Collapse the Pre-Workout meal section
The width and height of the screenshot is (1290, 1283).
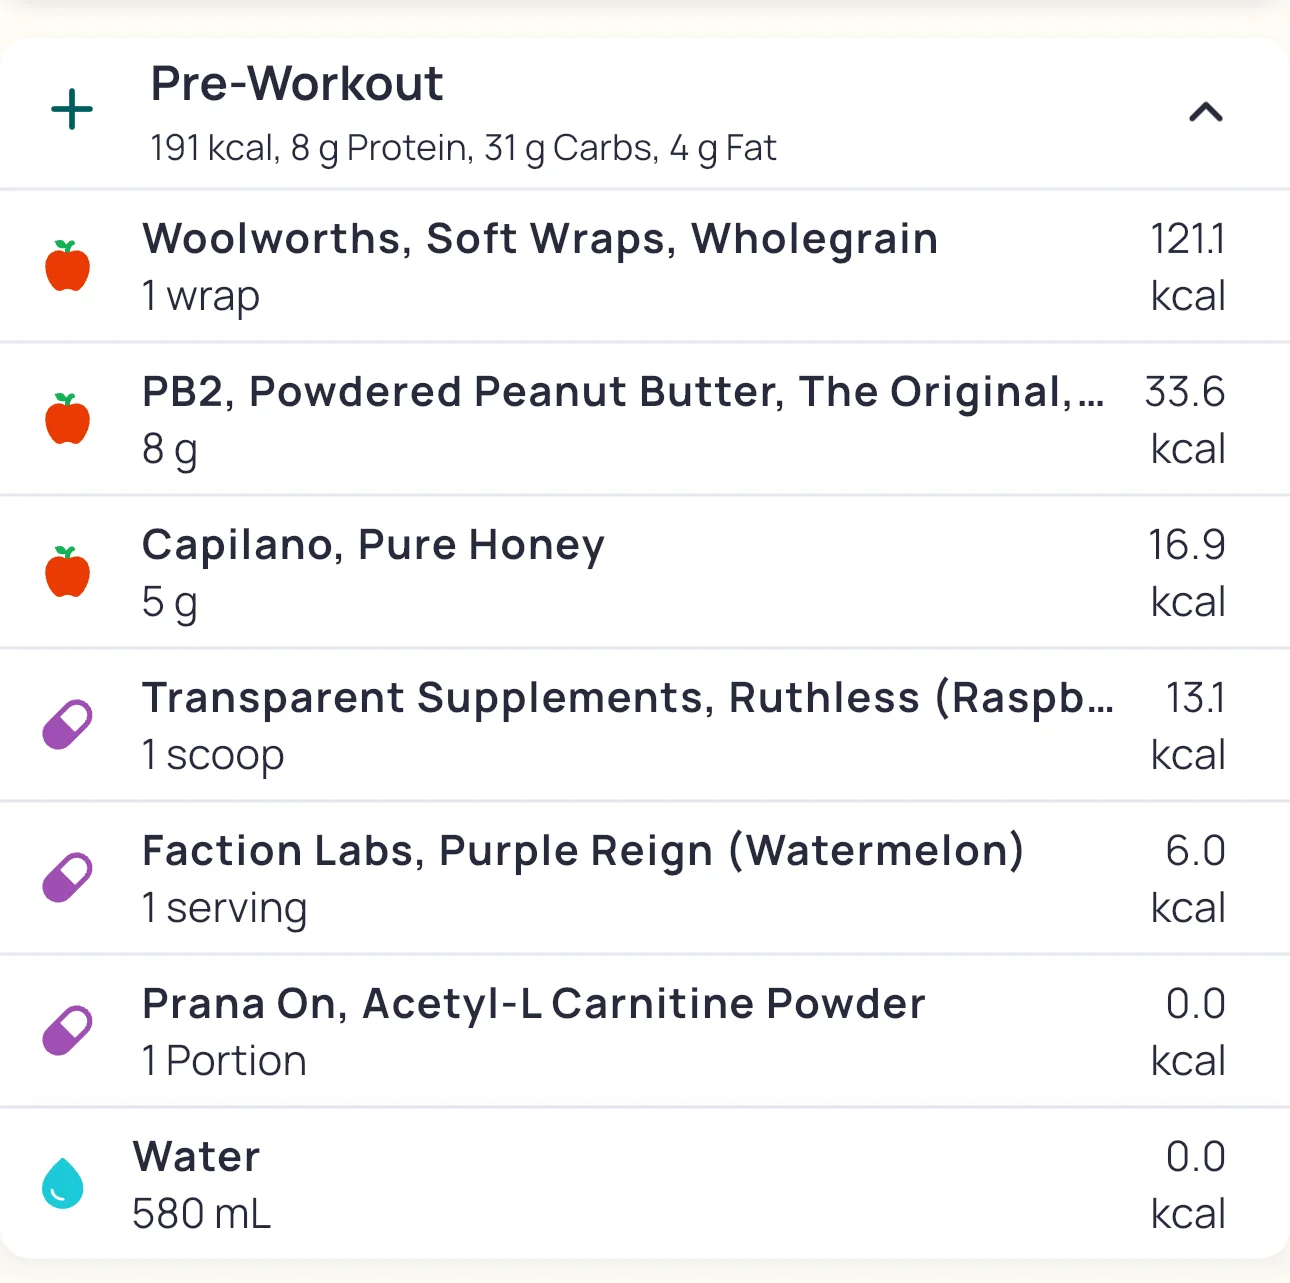point(1205,112)
